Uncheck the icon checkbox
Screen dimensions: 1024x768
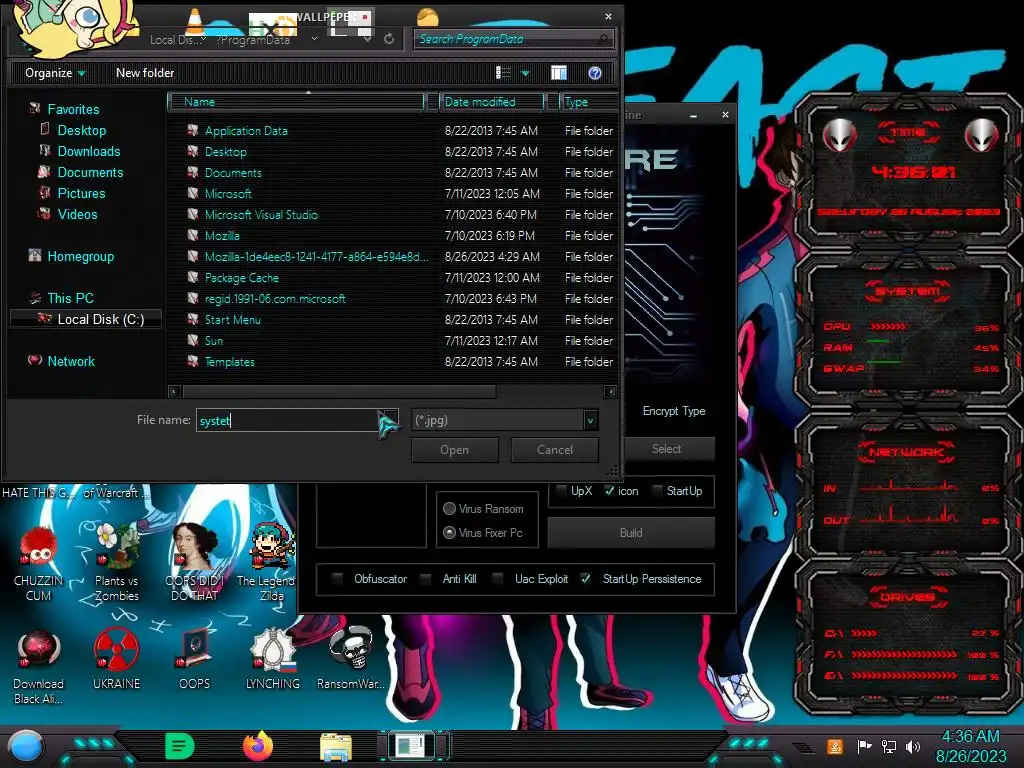coord(609,491)
